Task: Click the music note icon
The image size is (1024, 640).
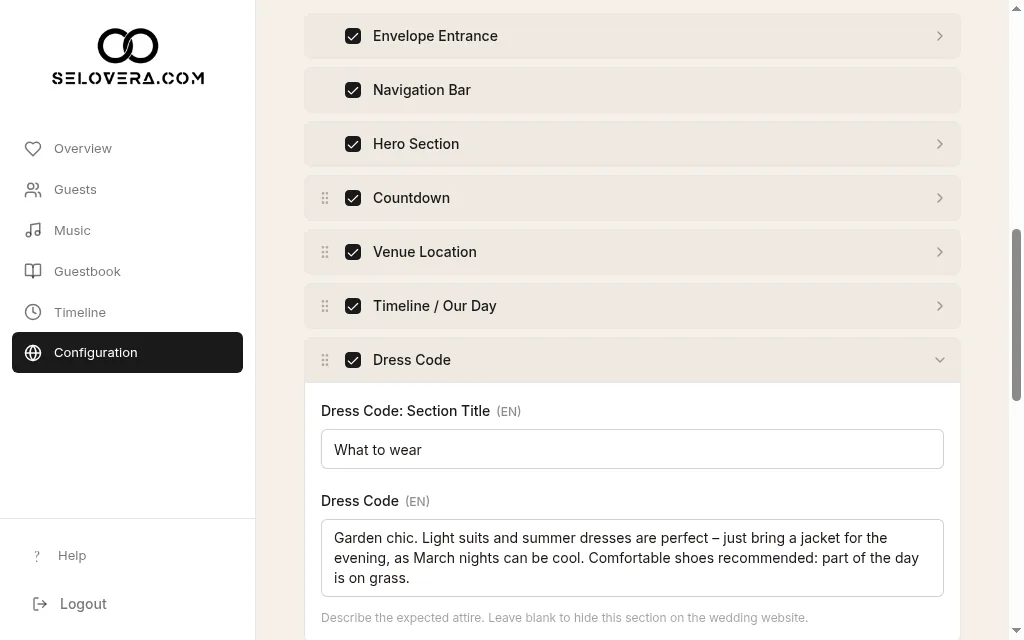Action: click(x=33, y=231)
